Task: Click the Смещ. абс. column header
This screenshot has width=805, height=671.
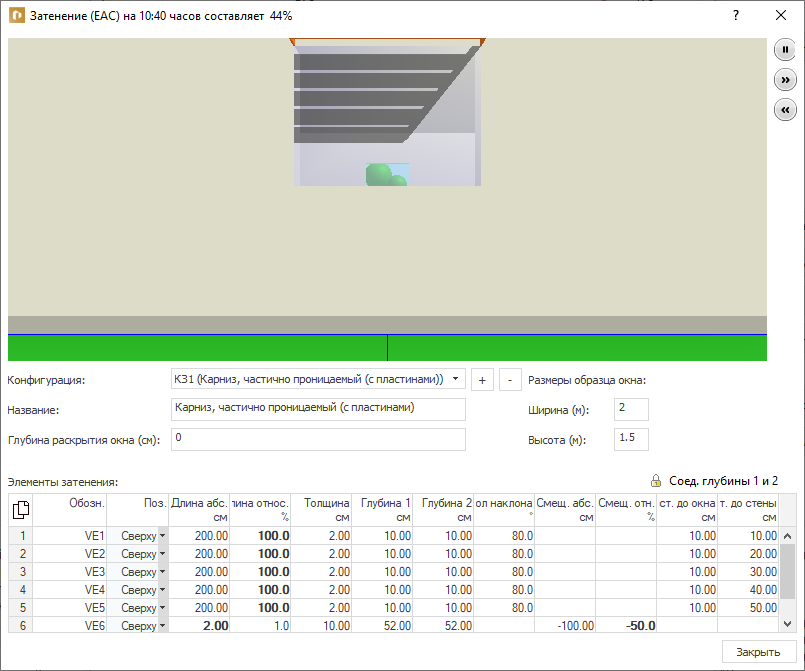Action: point(565,510)
